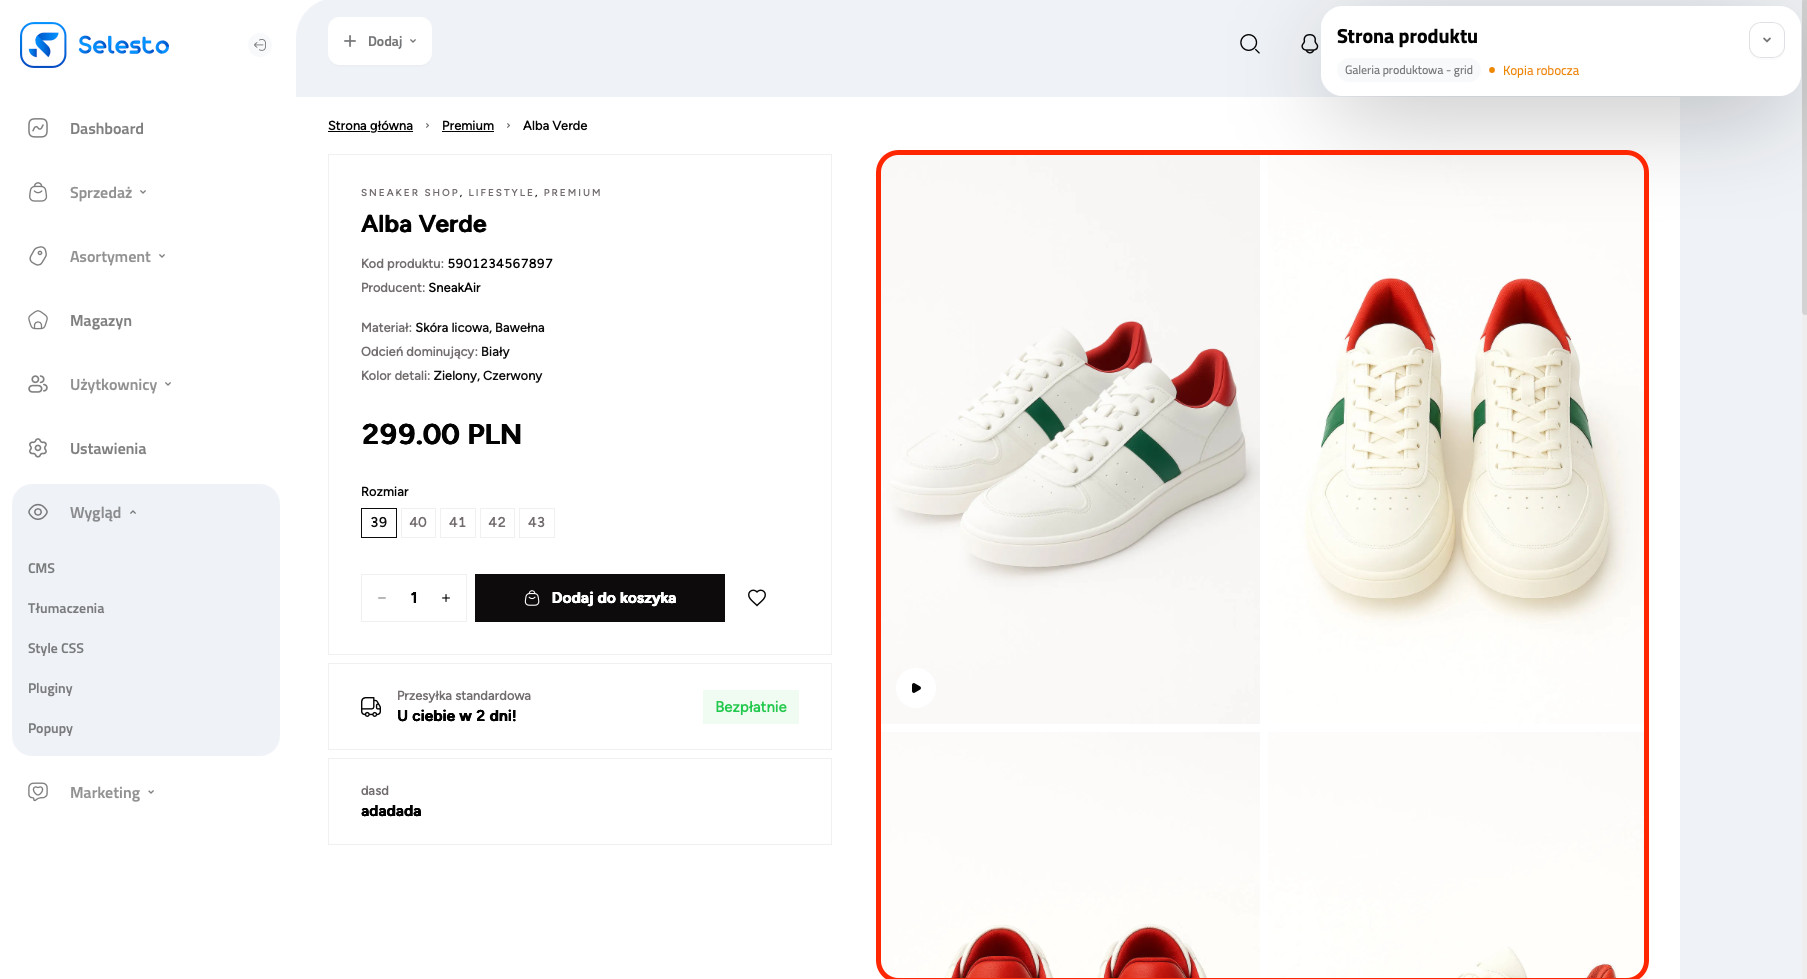Open Dashboard from the sidebar
This screenshot has height=979, width=1807.
[106, 129]
